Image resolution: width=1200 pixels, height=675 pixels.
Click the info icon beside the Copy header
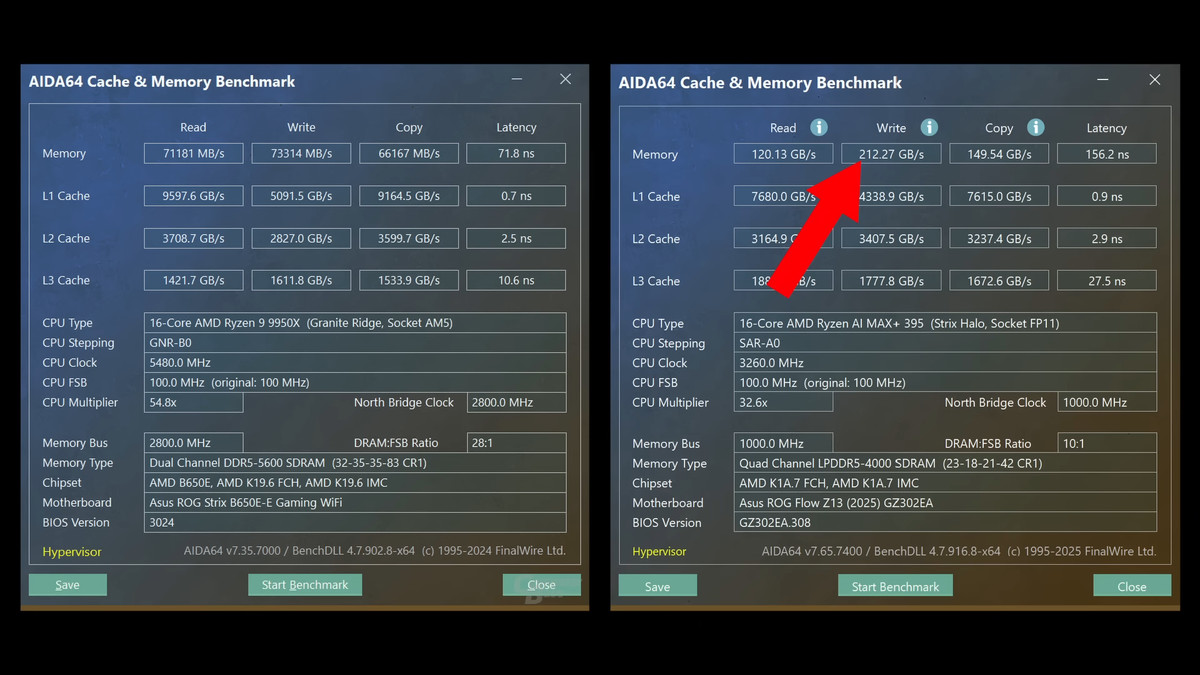[x=1036, y=127]
